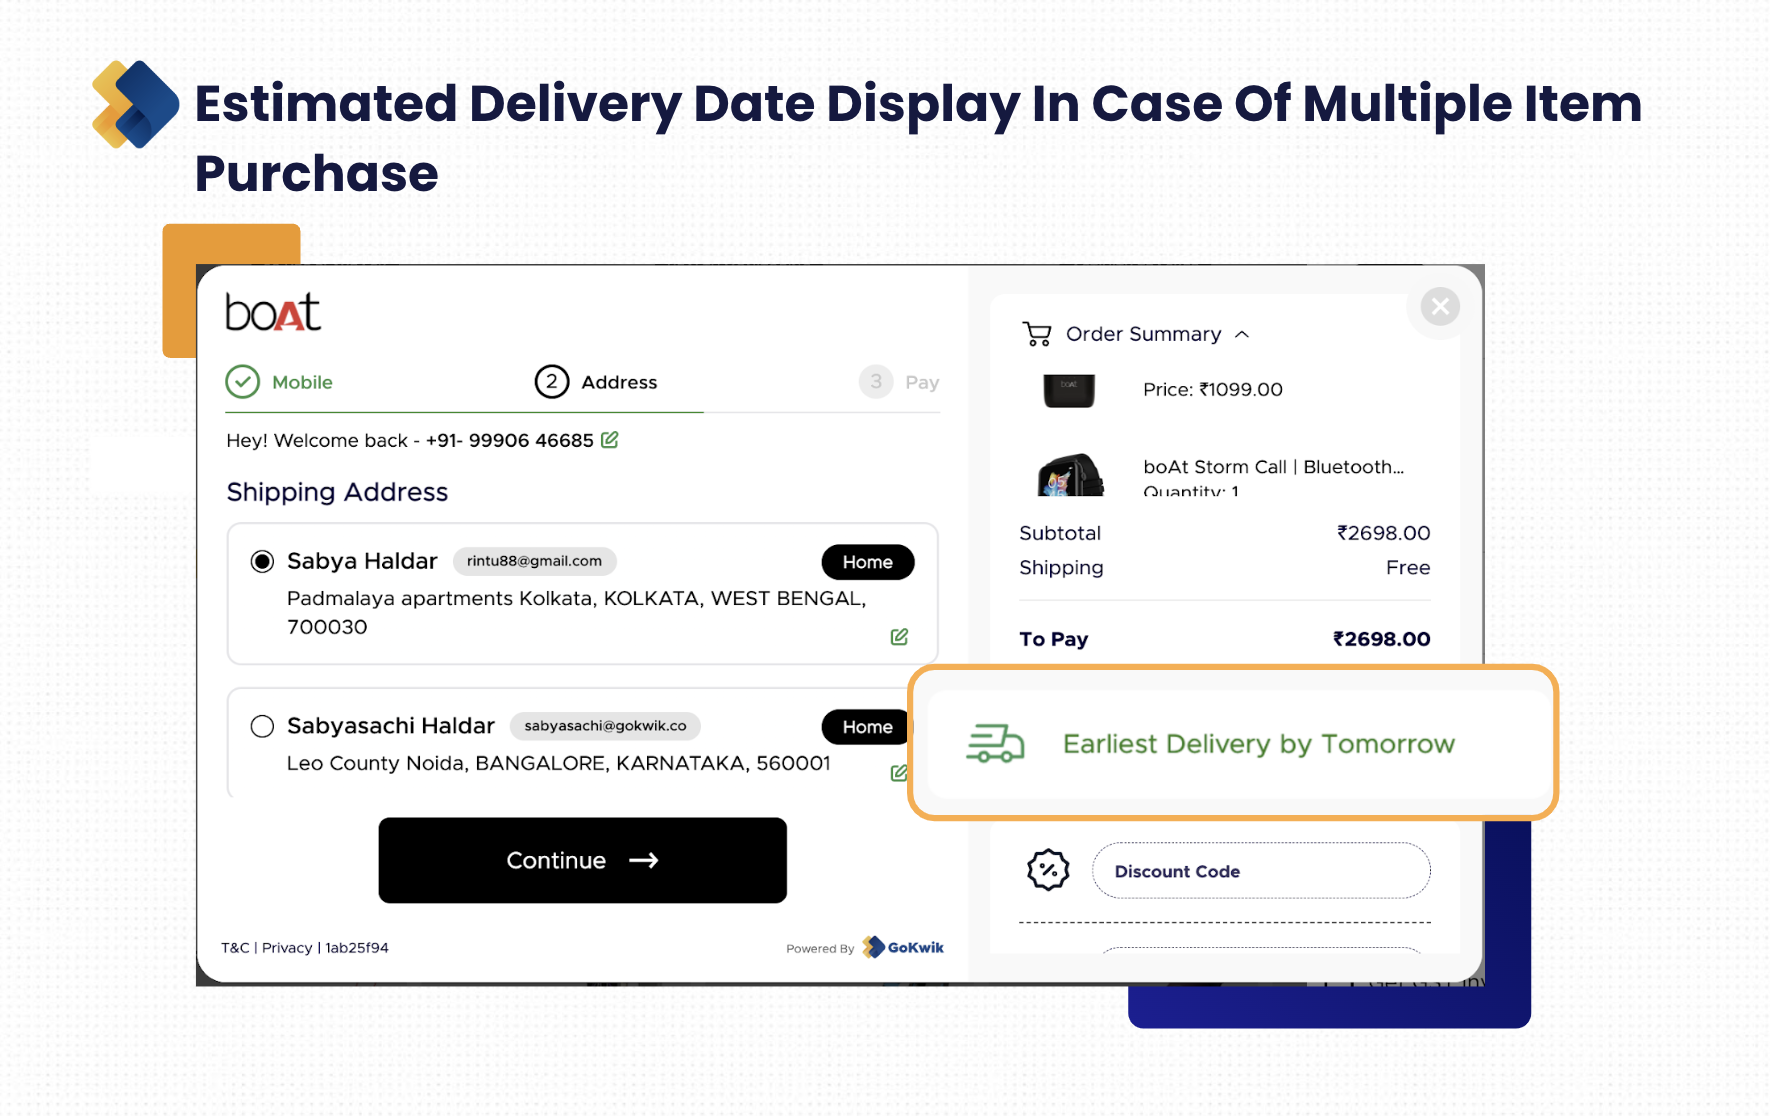Click the shopping cart icon in Order Summary

point(1037,334)
